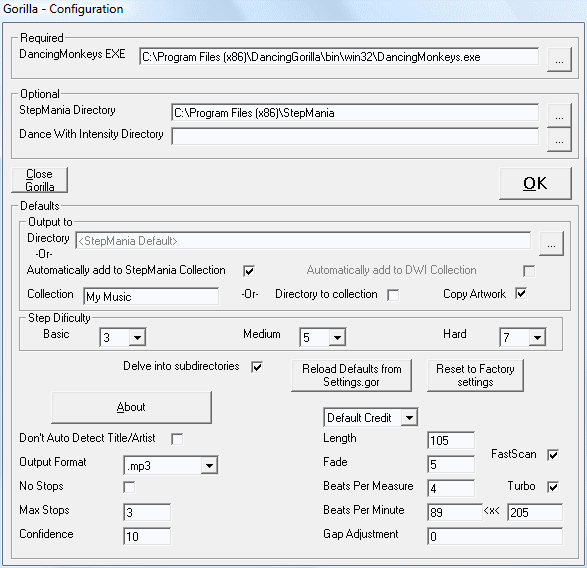Image resolution: width=587 pixels, height=568 pixels.
Task: Focus the Confidence field
Action: [x=147, y=536]
